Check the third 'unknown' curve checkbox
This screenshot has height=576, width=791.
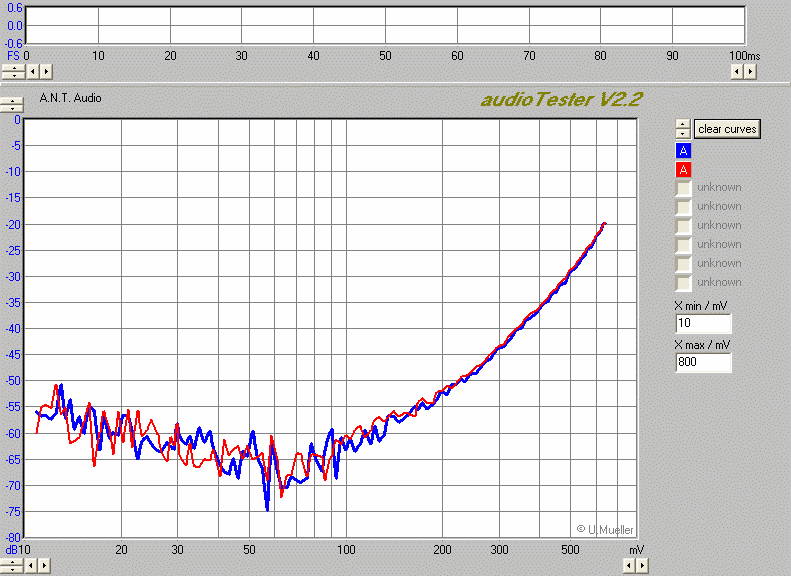click(x=683, y=226)
